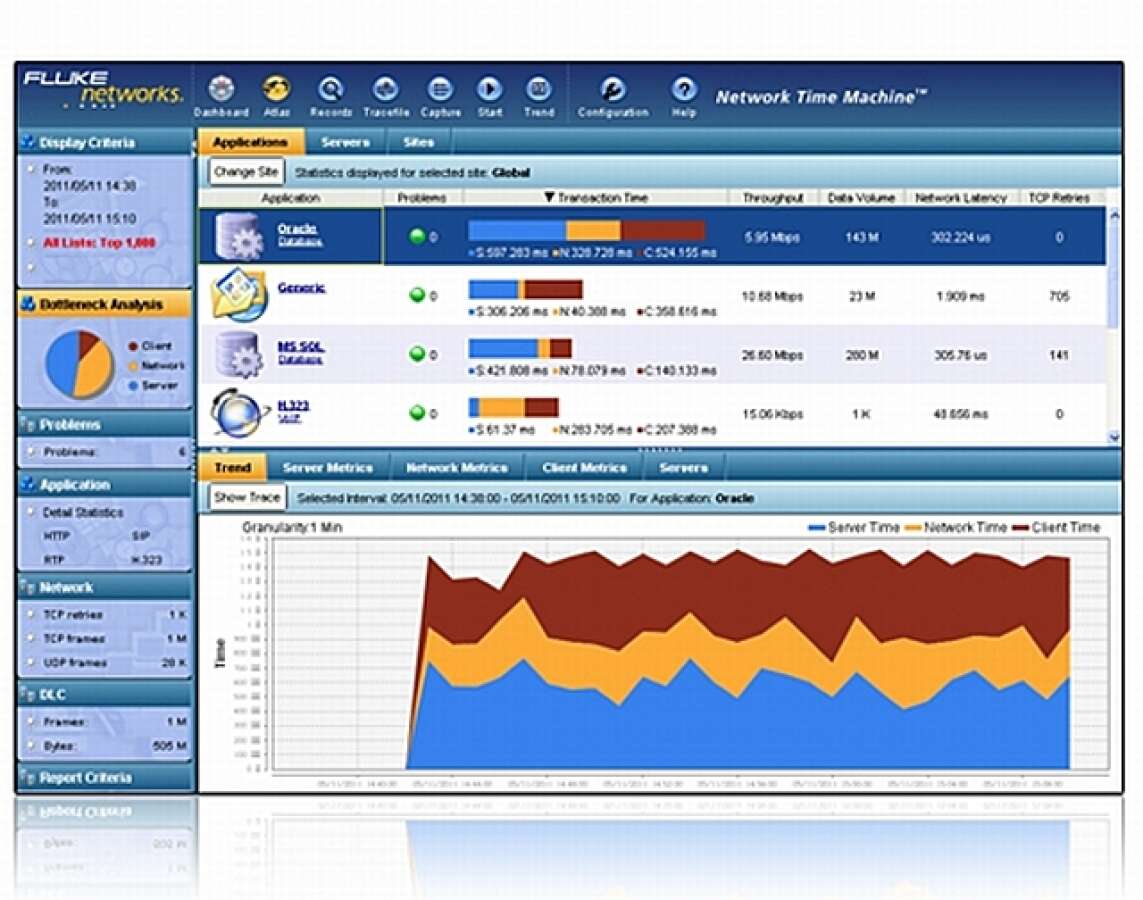Viewport: 1143px width, 900px height.
Task: Open the Configuration wrench icon
Action: pos(612,90)
